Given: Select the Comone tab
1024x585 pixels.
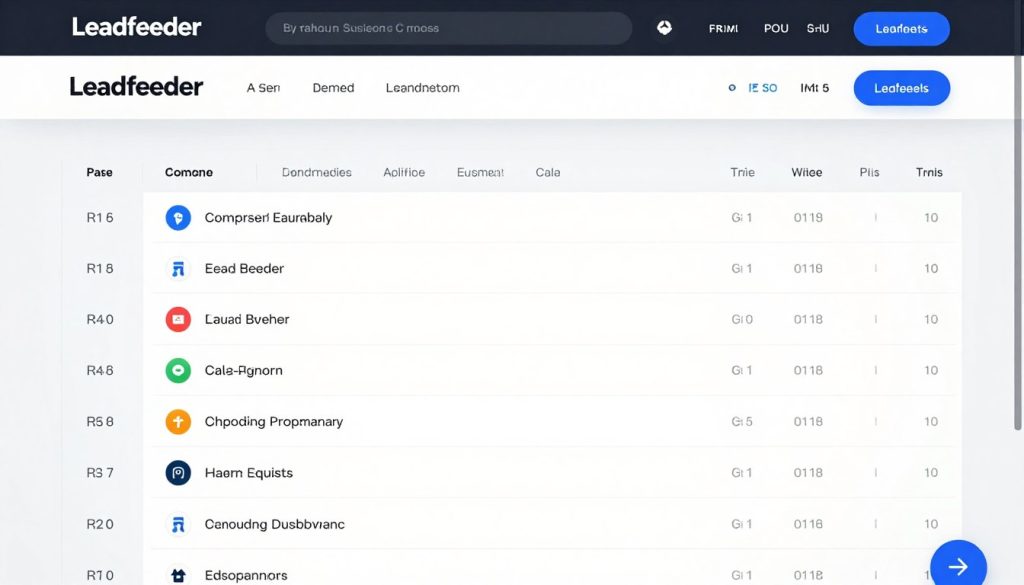Looking at the screenshot, I should pos(189,172).
